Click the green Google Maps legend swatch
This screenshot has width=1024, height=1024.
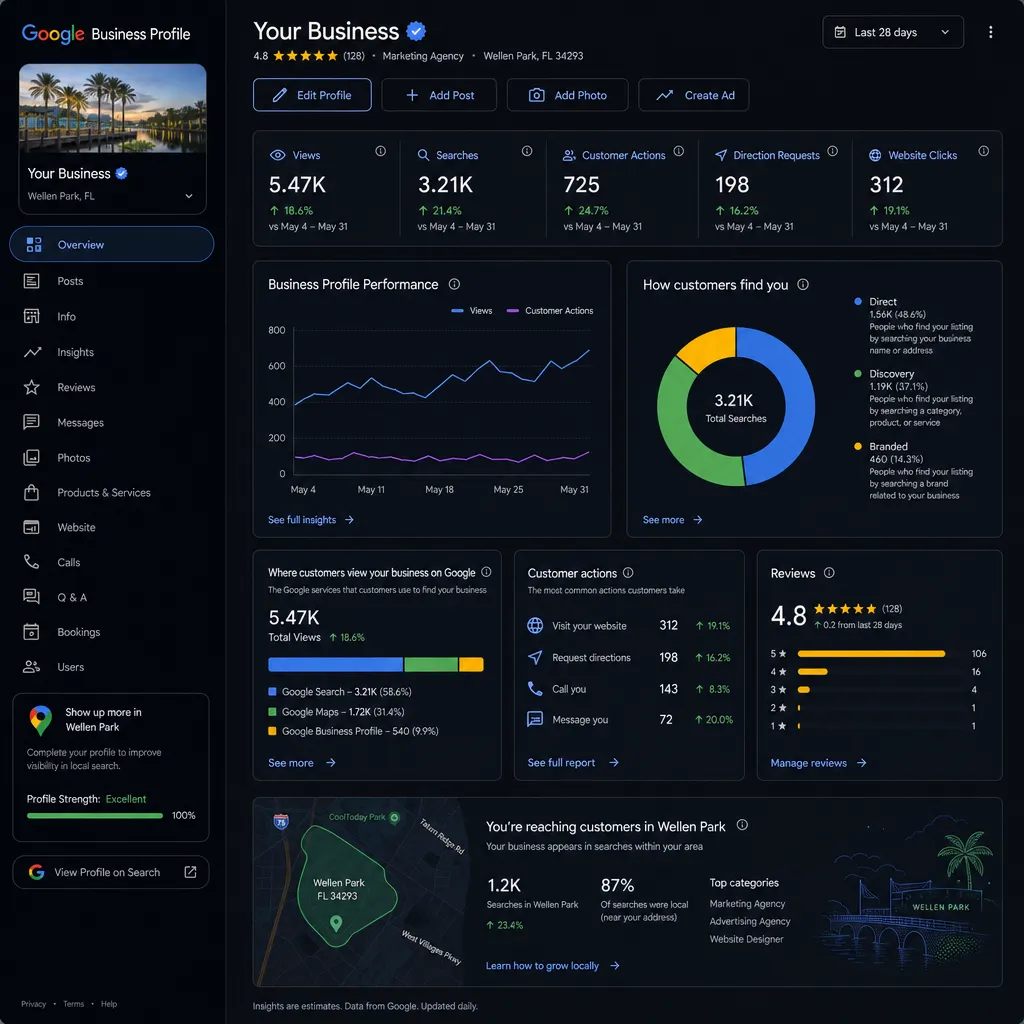pyautogui.click(x=272, y=712)
